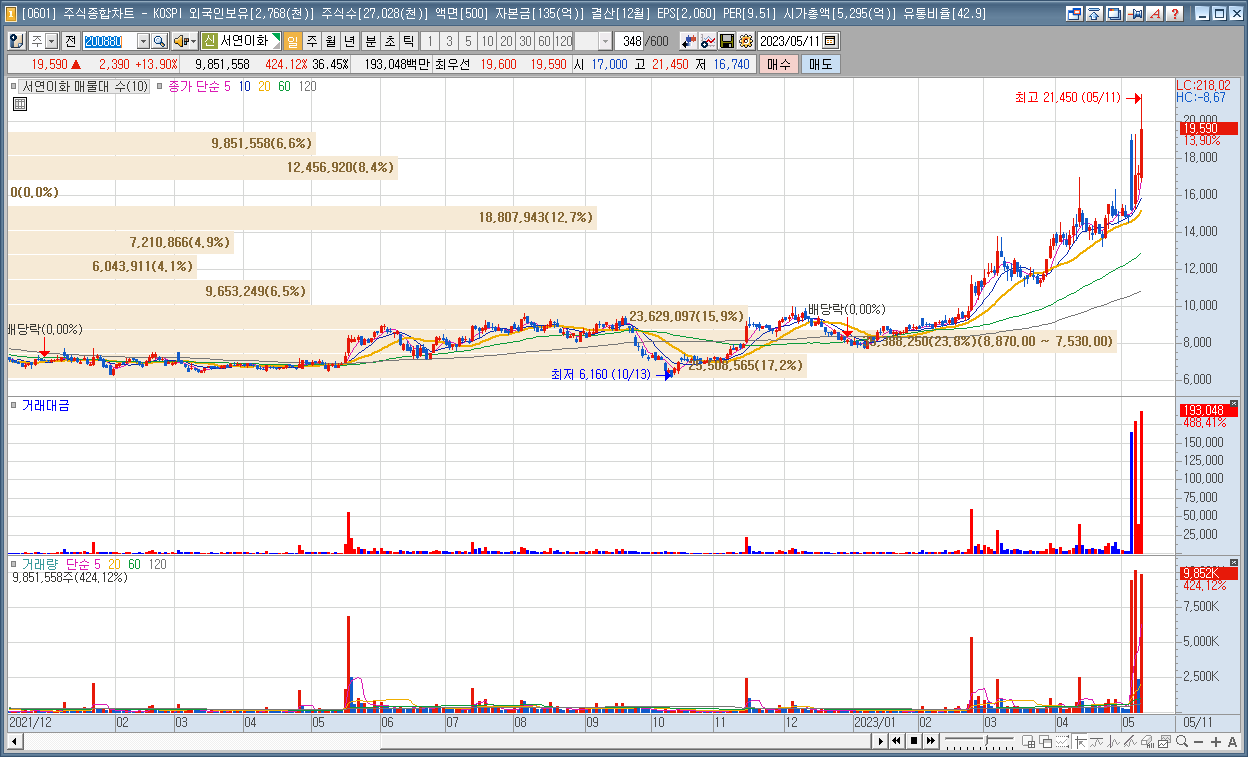Click the stock code input field 200880

click(110, 41)
